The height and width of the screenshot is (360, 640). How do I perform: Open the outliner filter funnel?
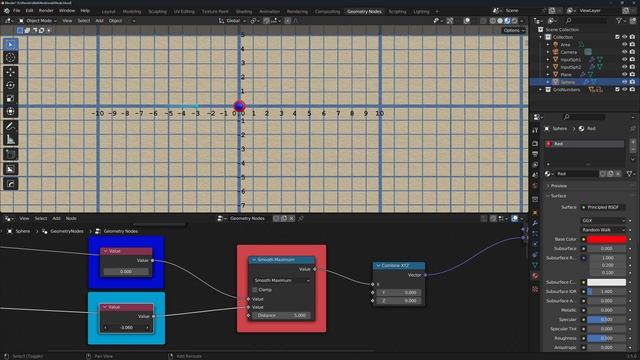click(x=619, y=20)
